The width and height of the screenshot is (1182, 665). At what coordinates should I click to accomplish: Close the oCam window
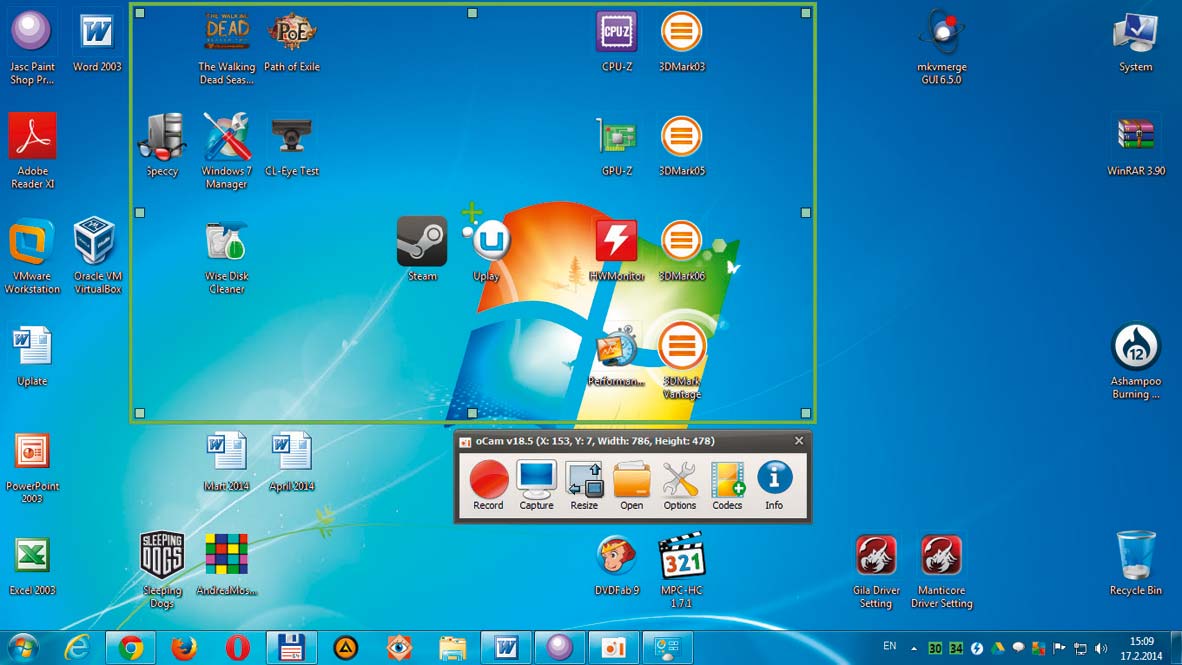point(799,441)
